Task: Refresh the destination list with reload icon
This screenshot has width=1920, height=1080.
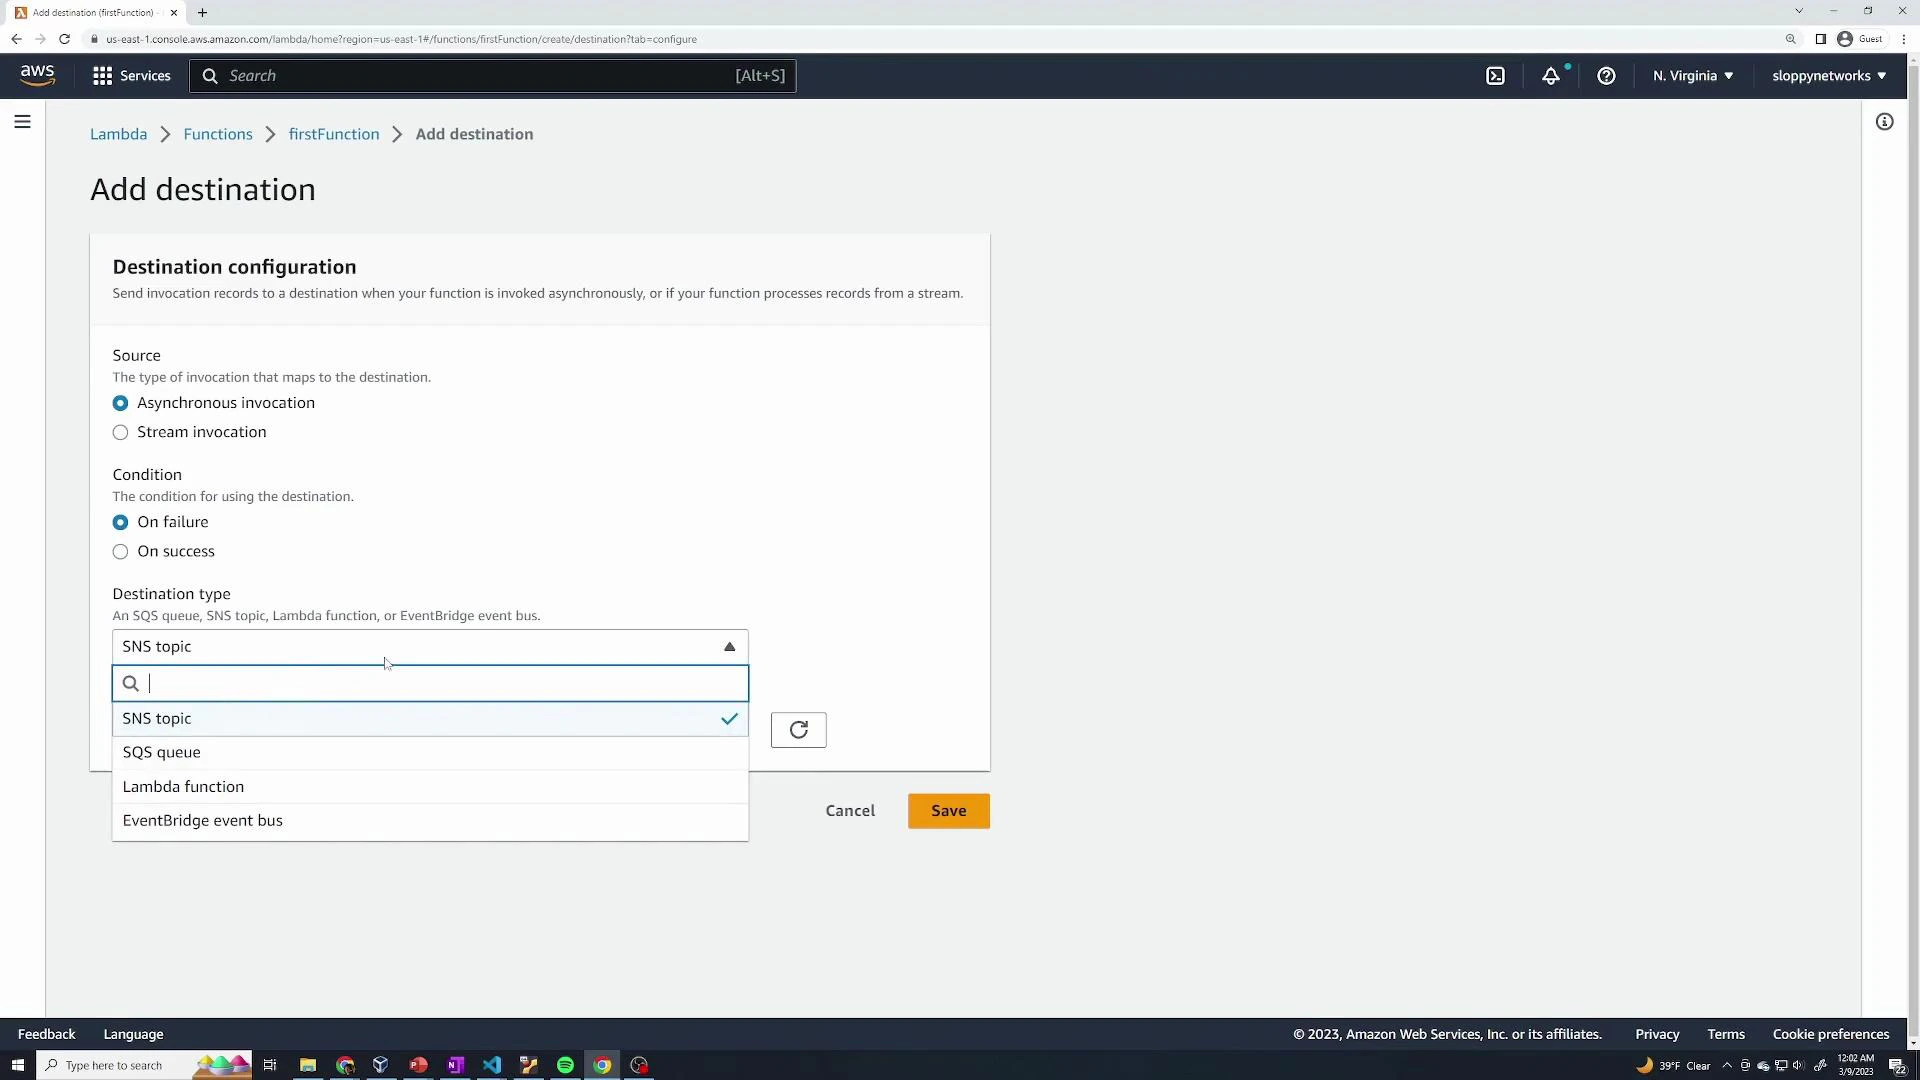Action: [798, 729]
